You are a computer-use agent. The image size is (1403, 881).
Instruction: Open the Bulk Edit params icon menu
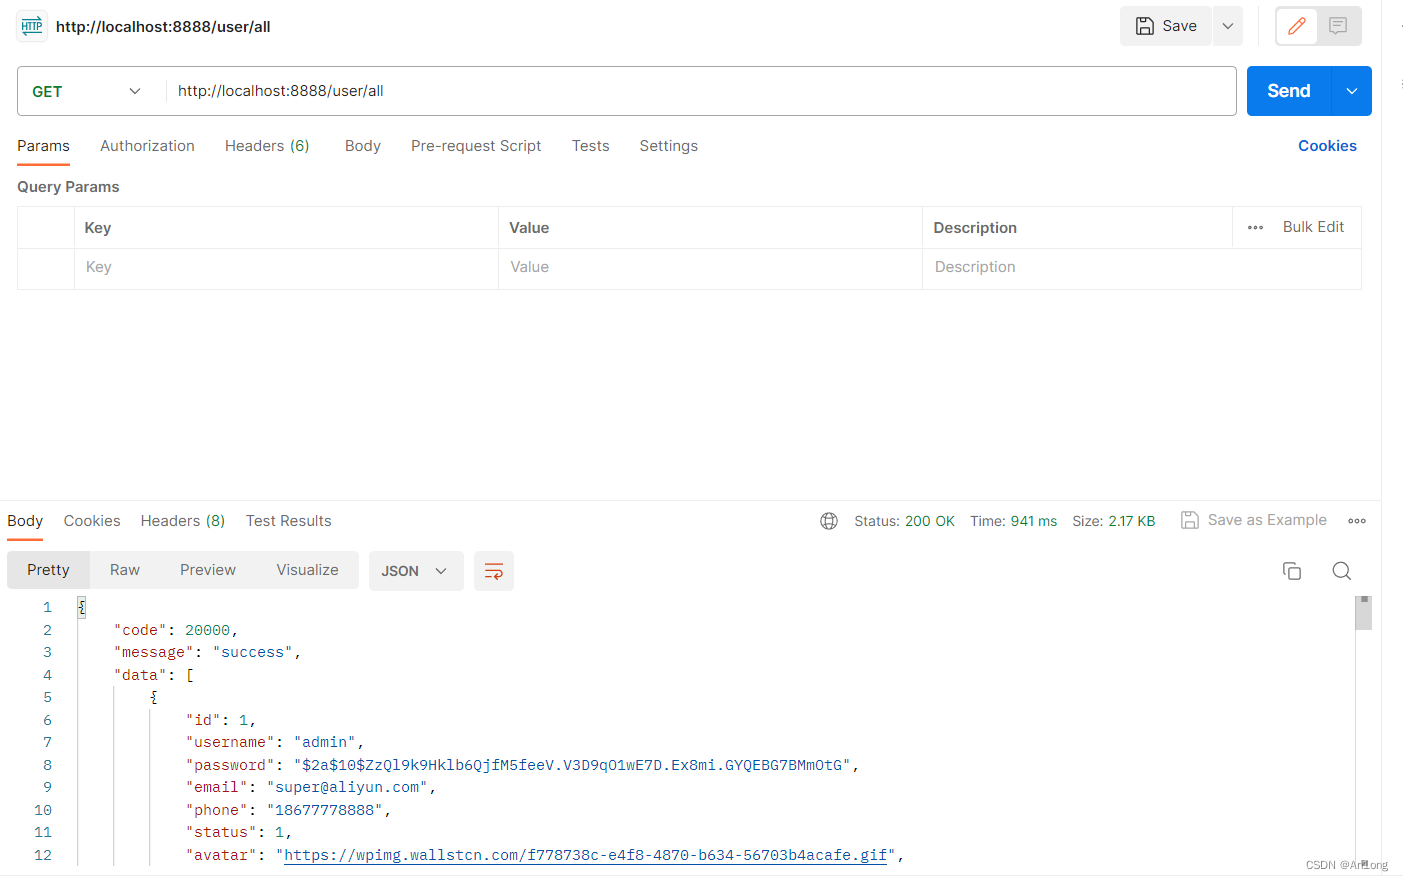[1255, 227]
